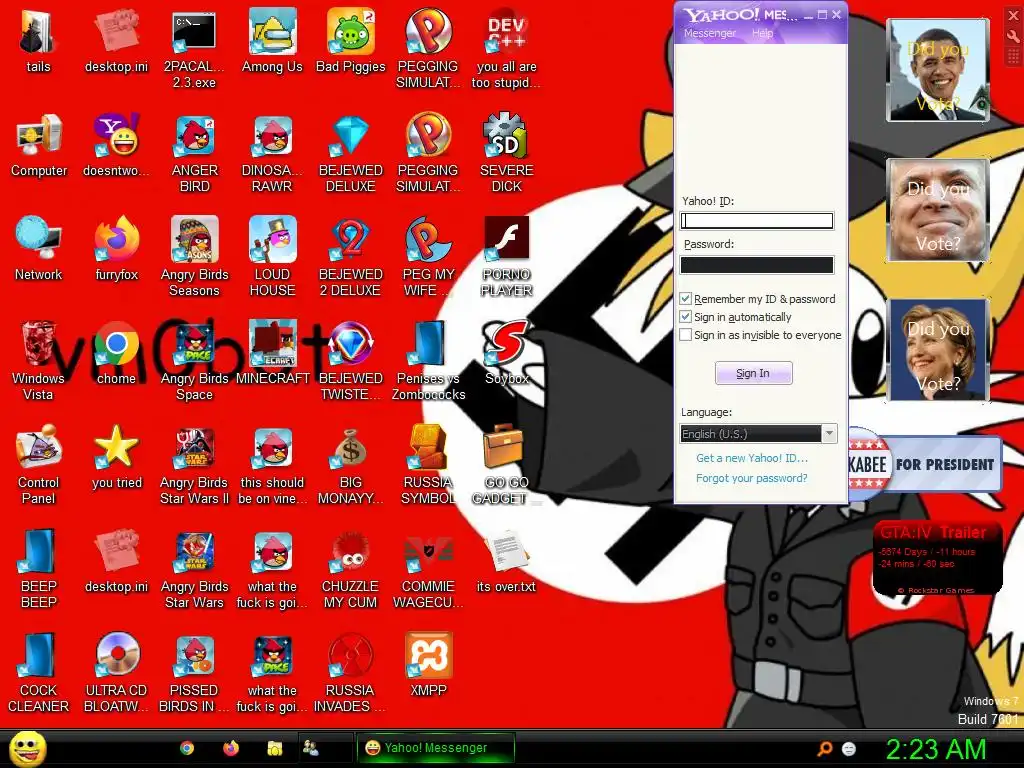Click 'Forgot your password?' link
Image resolution: width=1024 pixels, height=768 pixels.
point(752,478)
